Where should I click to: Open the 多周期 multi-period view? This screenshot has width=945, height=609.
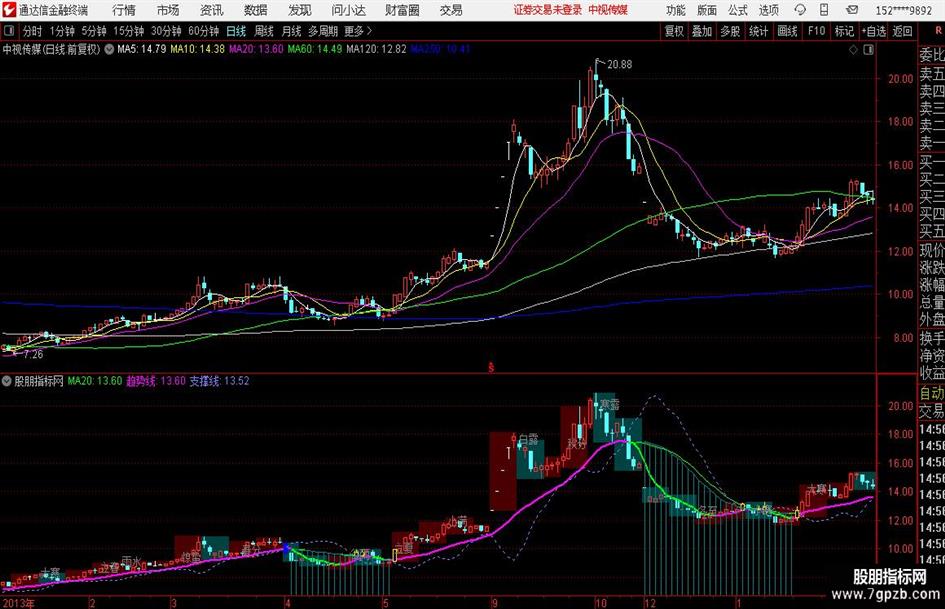[x=323, y=31]
